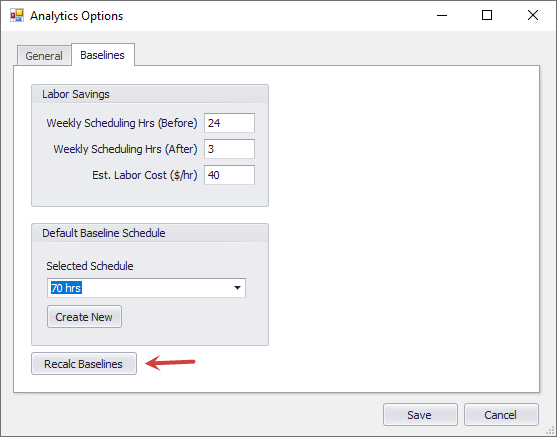Click the Recalc Baselines button
This screenshot has width=557, height=437.
(84, 363)
